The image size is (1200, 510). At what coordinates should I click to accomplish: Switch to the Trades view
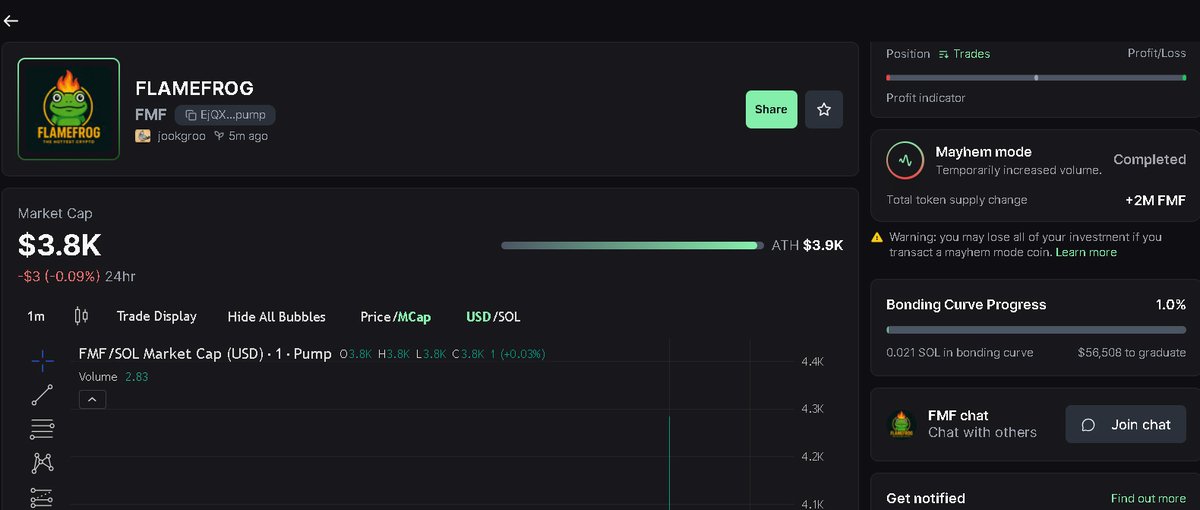coord(964,53)
